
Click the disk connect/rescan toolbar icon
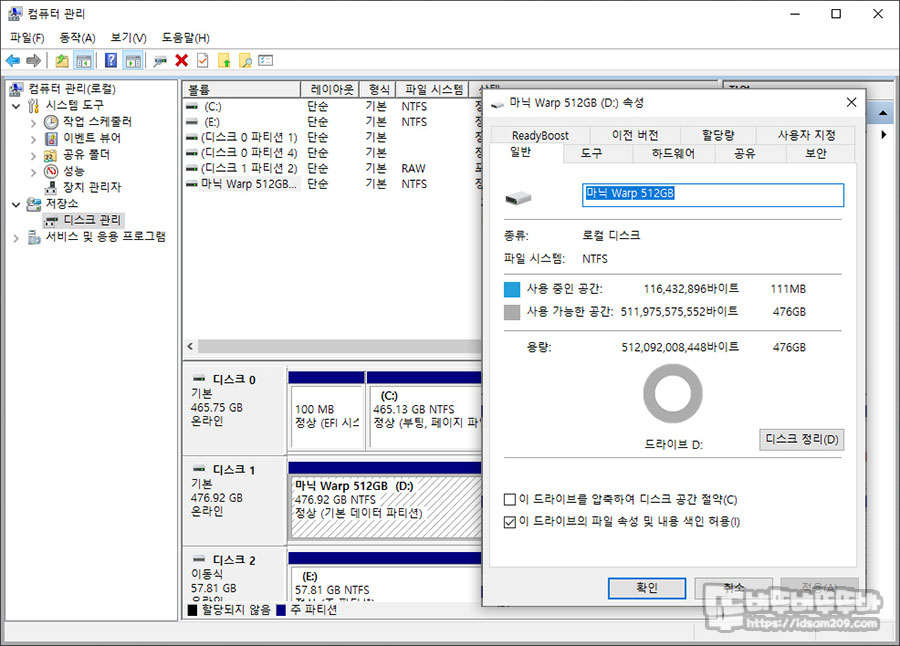pyautogui.click(x=160, y=60)
